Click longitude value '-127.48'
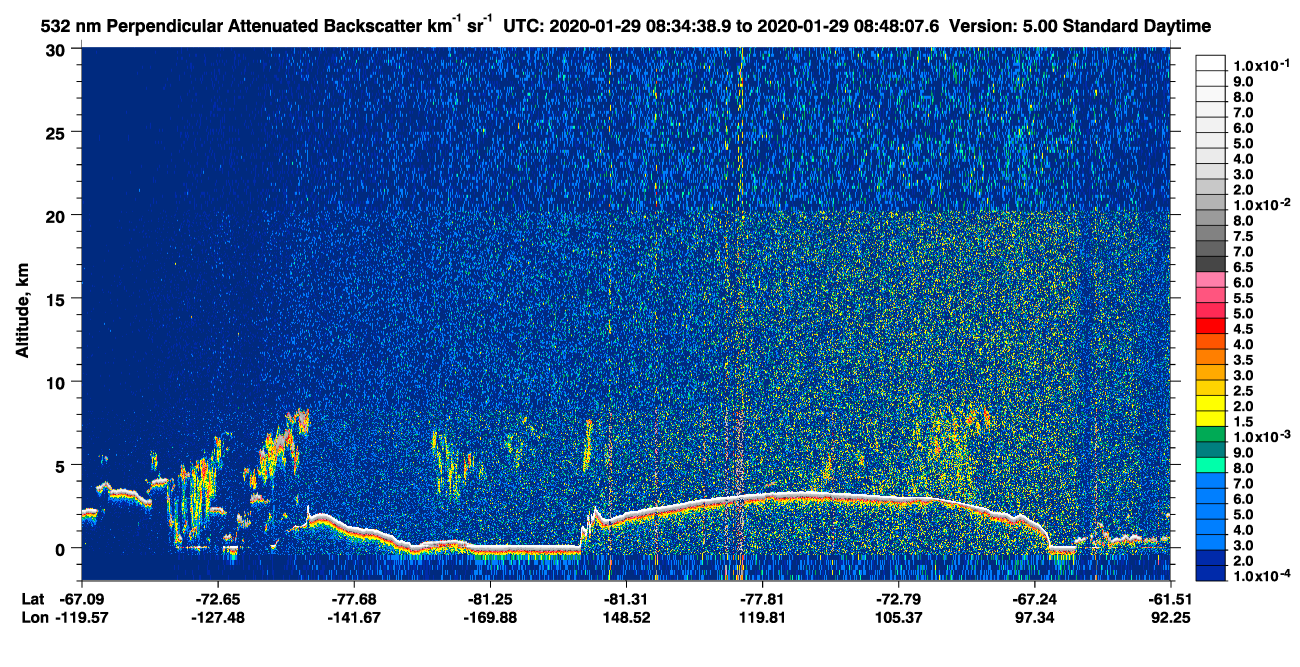The width and height of the screenshot is (1300, 667). (218, 617)
